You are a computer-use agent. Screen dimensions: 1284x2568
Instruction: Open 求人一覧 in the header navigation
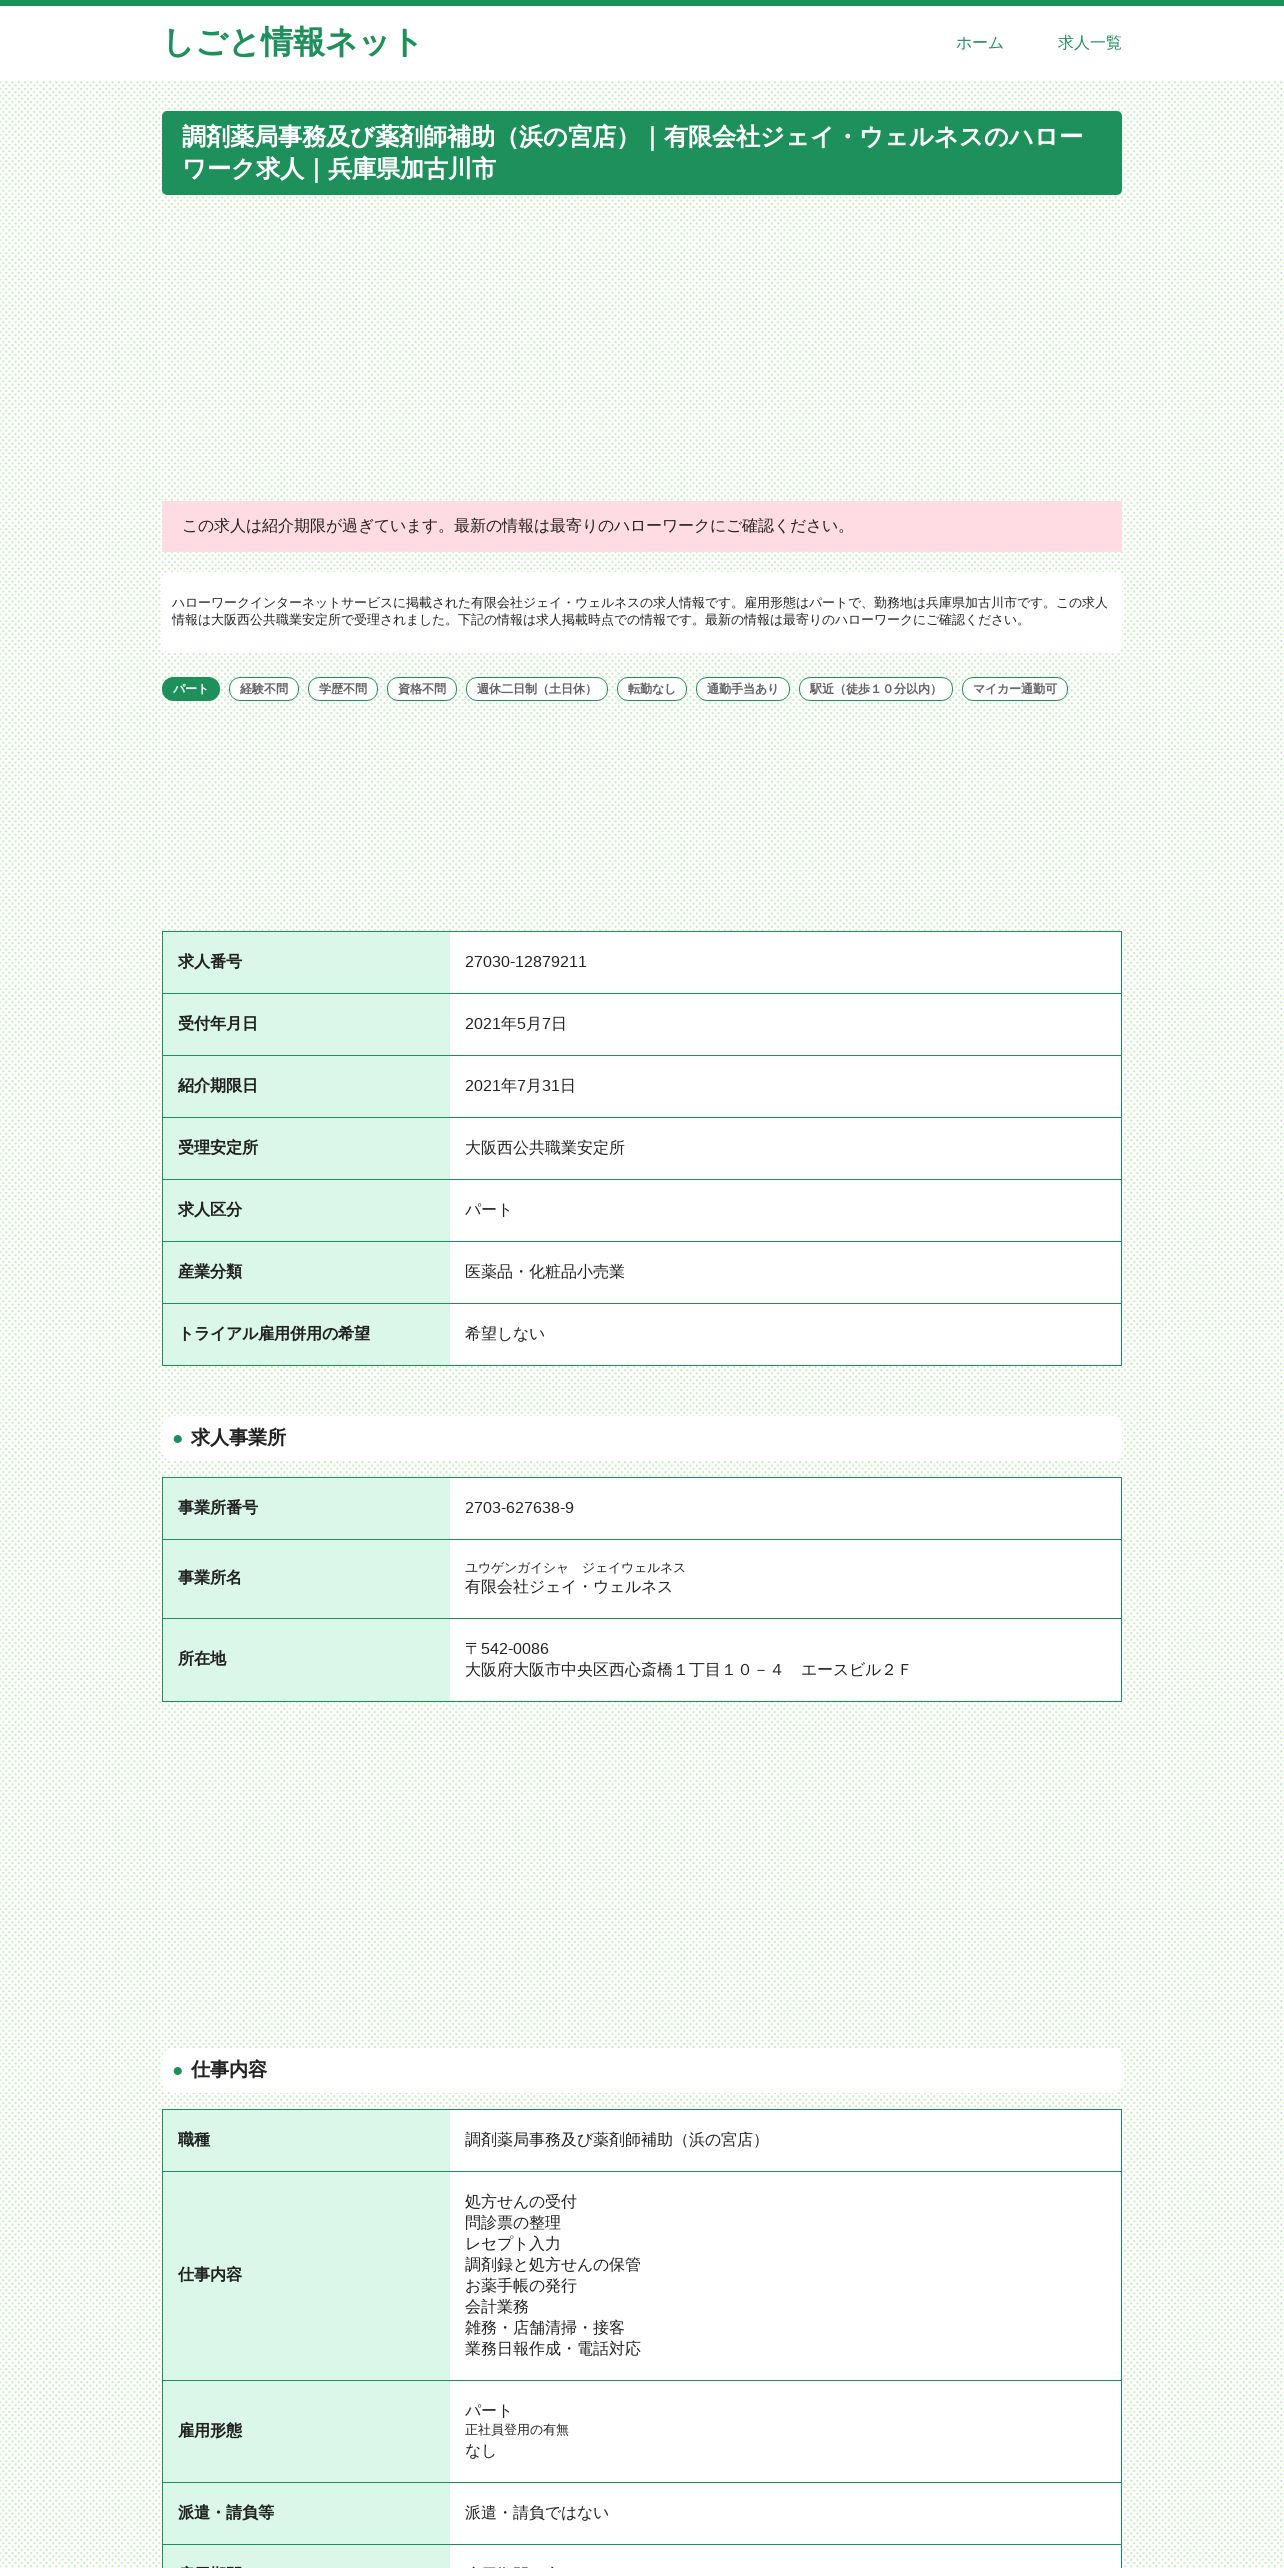pos(1089,43)
